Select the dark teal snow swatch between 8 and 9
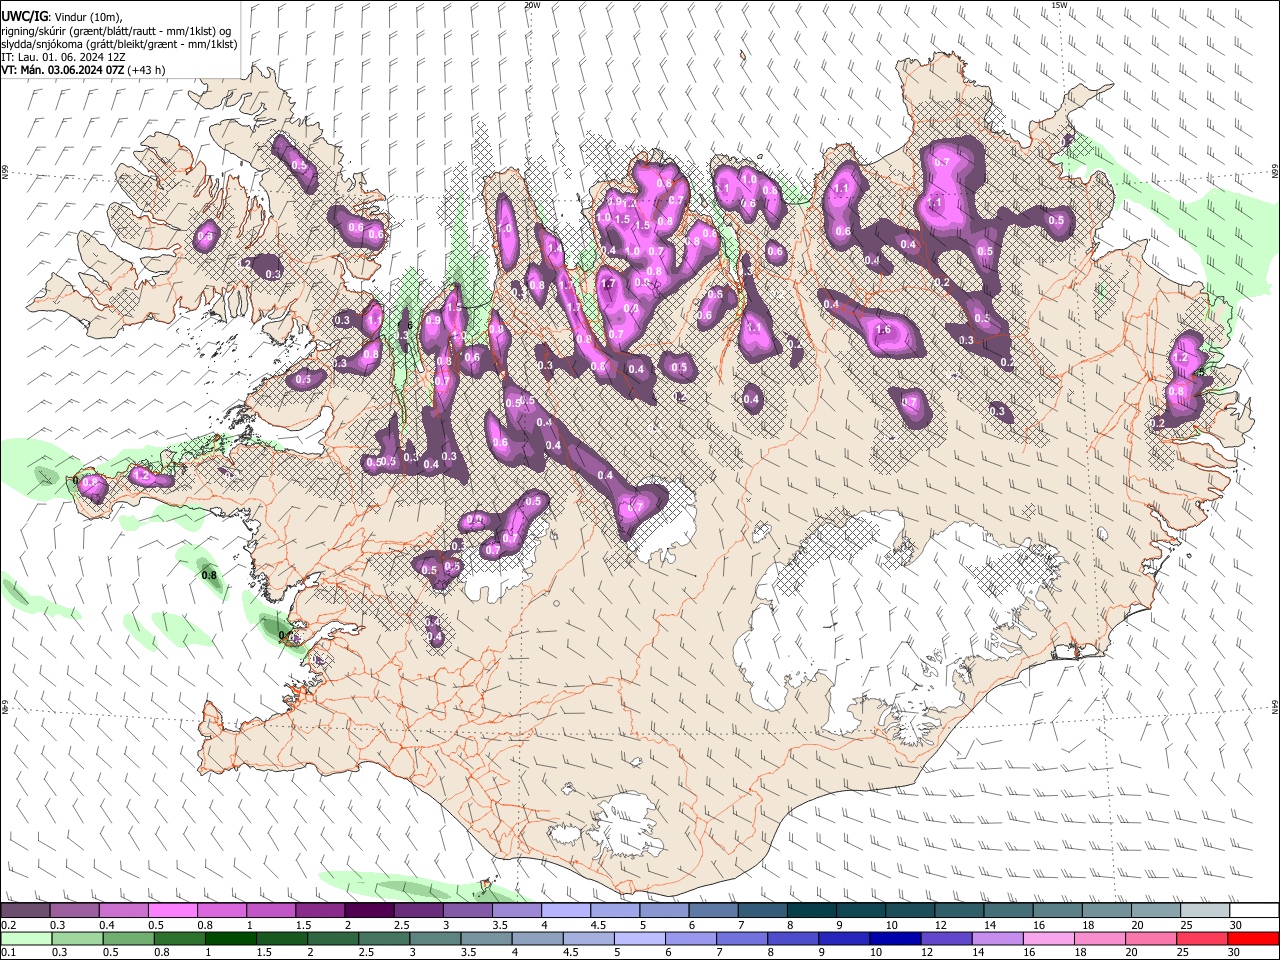Image resolution: width=1280 pixels, height=960 pixels. coord(810,910)
